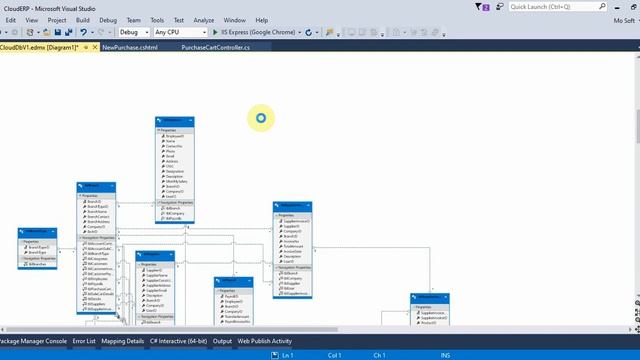
Task: Collapse Properties section of the EmployeeID entity
Action: pos(159,130)
